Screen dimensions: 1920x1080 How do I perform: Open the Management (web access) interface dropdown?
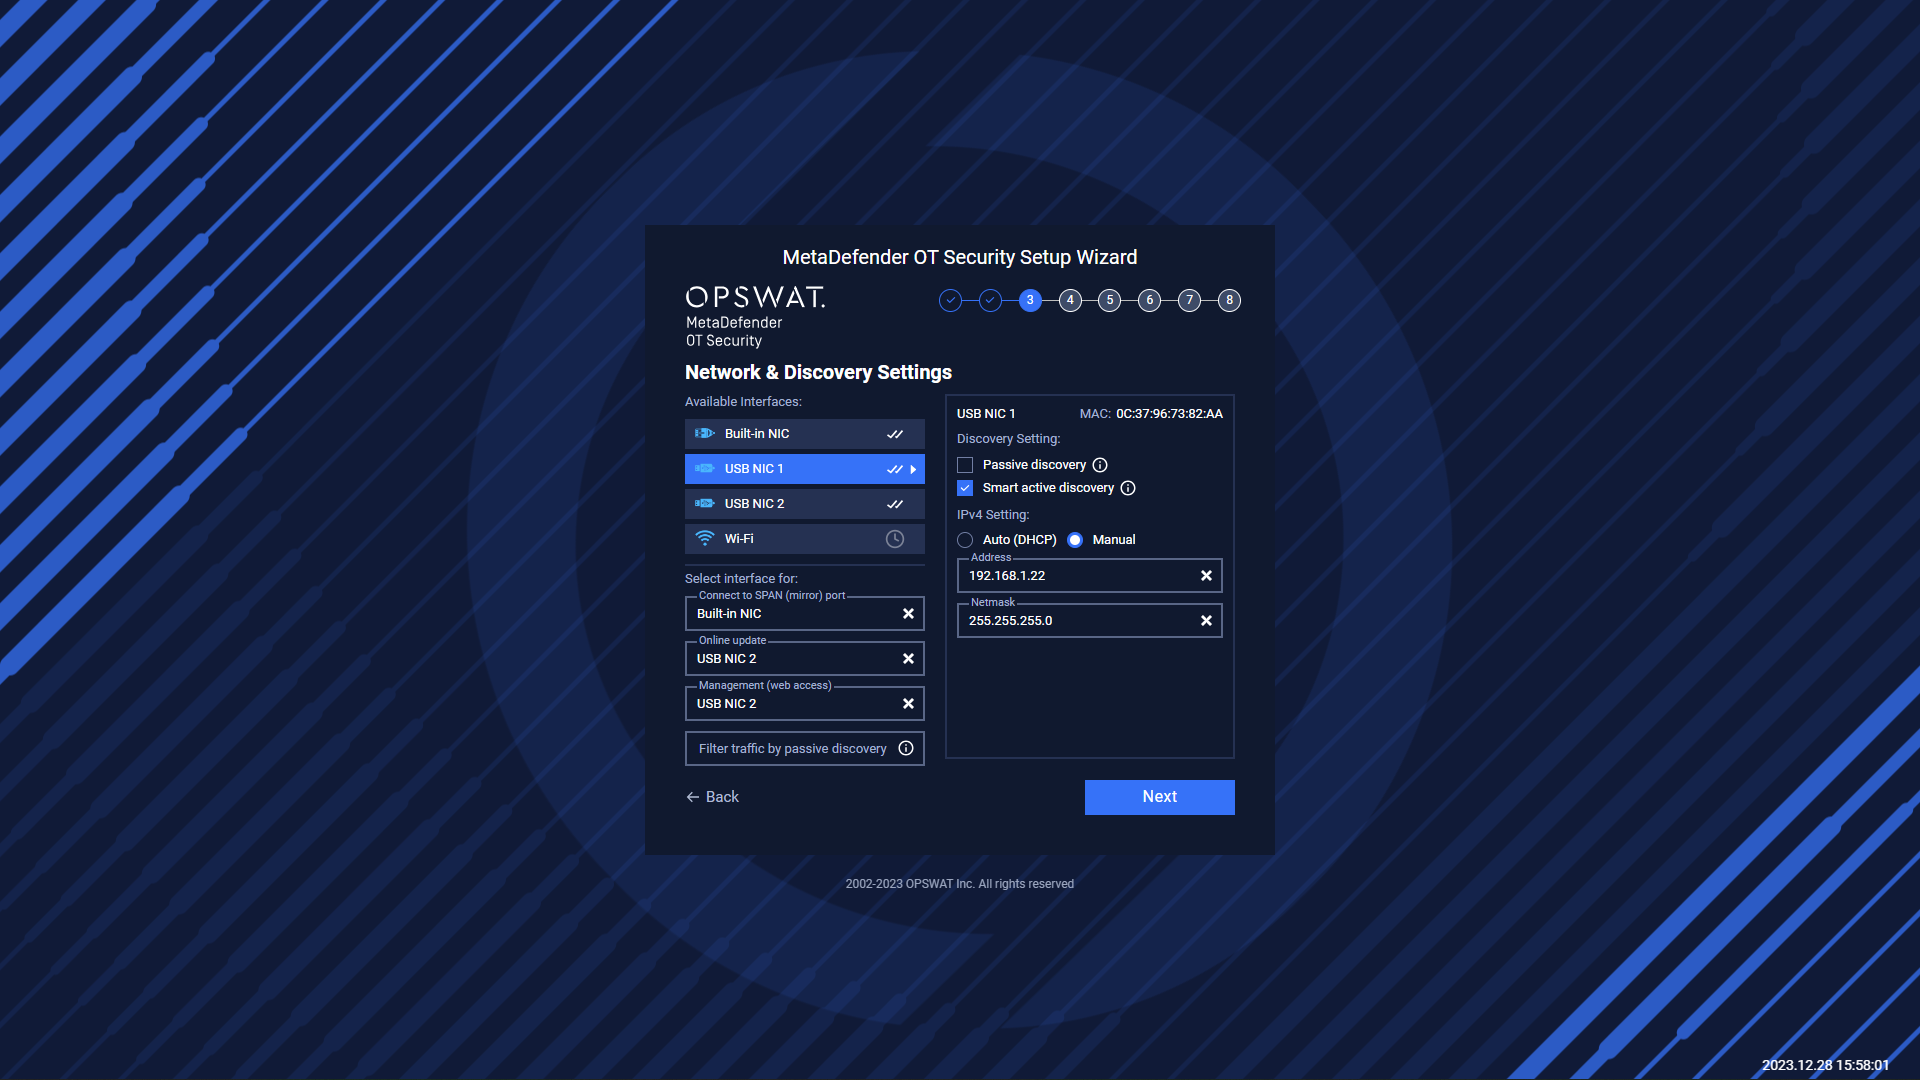click(x=804, y=704)
